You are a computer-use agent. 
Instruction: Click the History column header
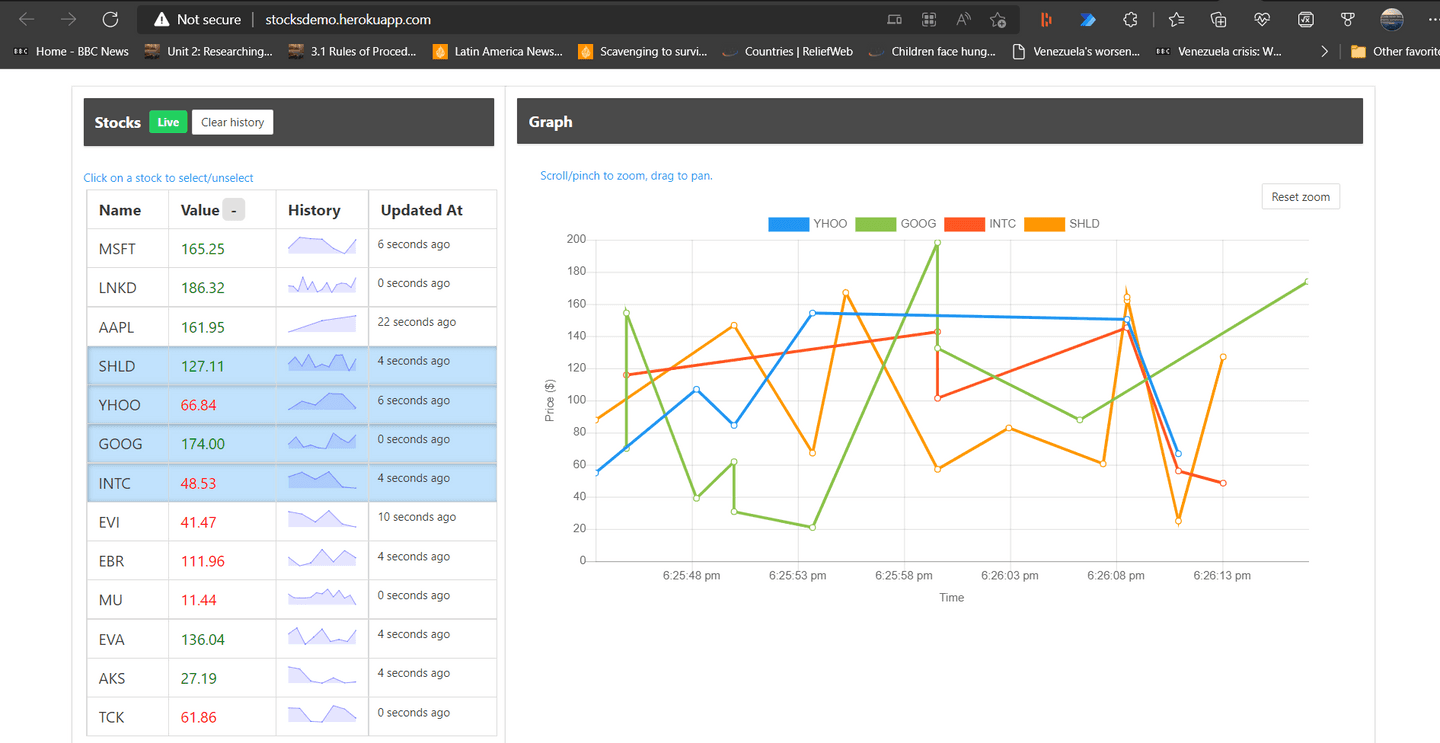point(314,210)
